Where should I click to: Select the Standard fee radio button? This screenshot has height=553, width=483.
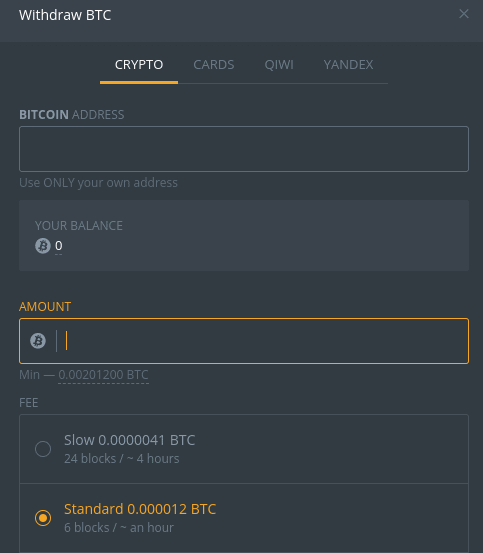[43, 518]
